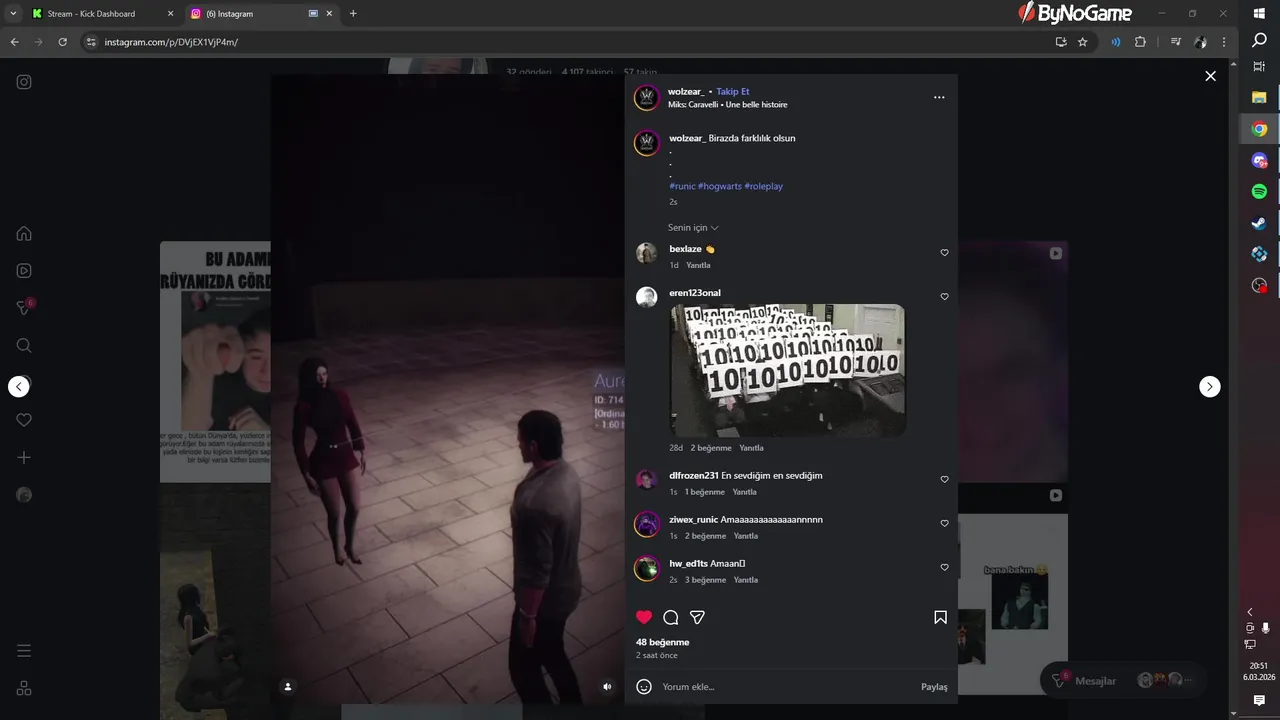Open the media control icon in Chrome toolbar
Viewport: 1280px width, 720px height.
(x=1175, y=42)
